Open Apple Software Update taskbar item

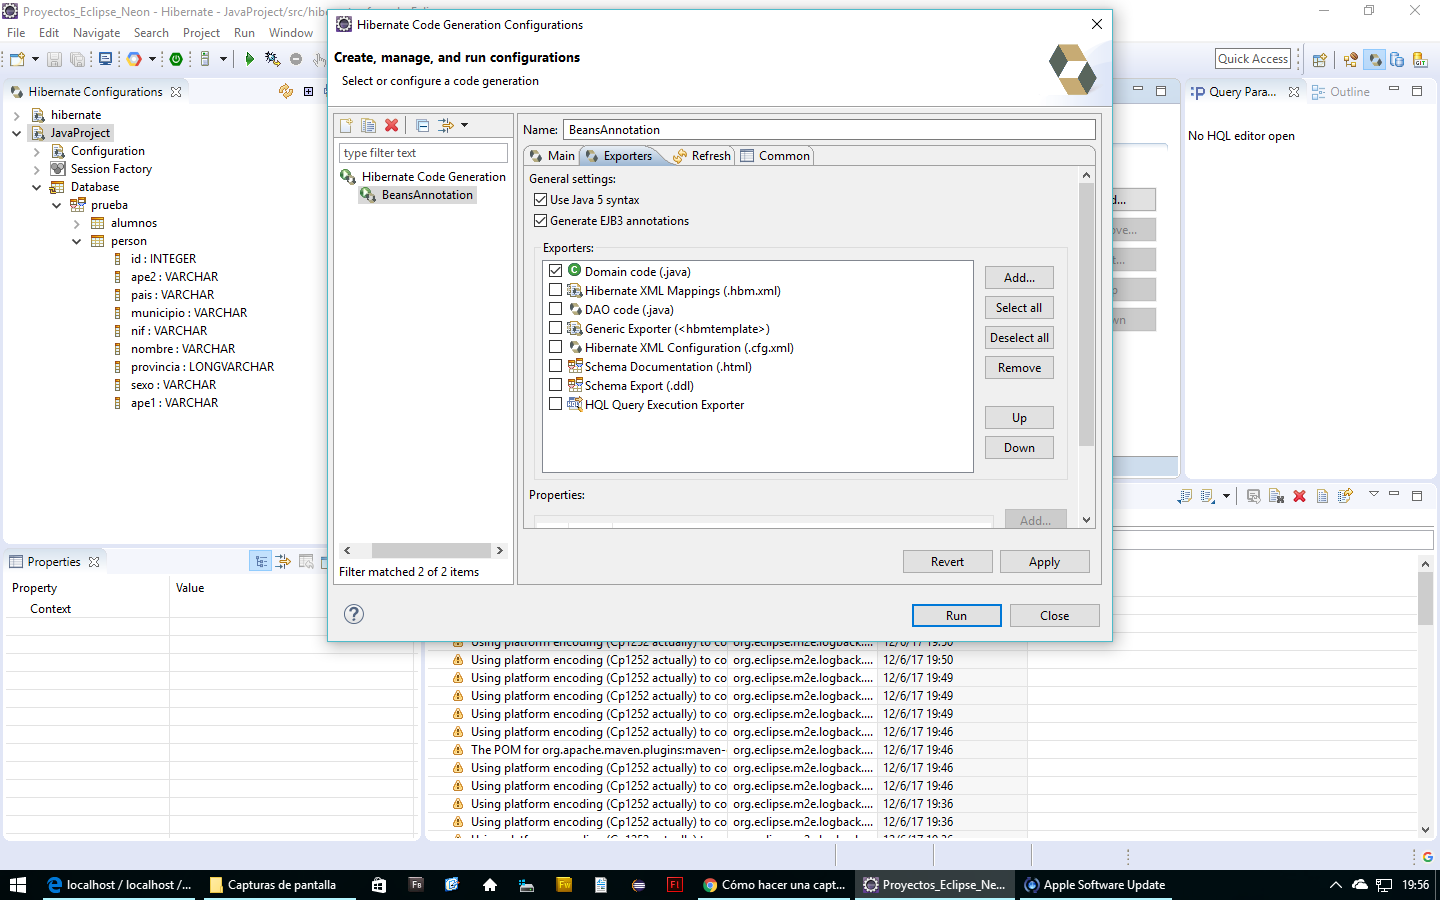pyautogui.click(x=1095, y=885)
